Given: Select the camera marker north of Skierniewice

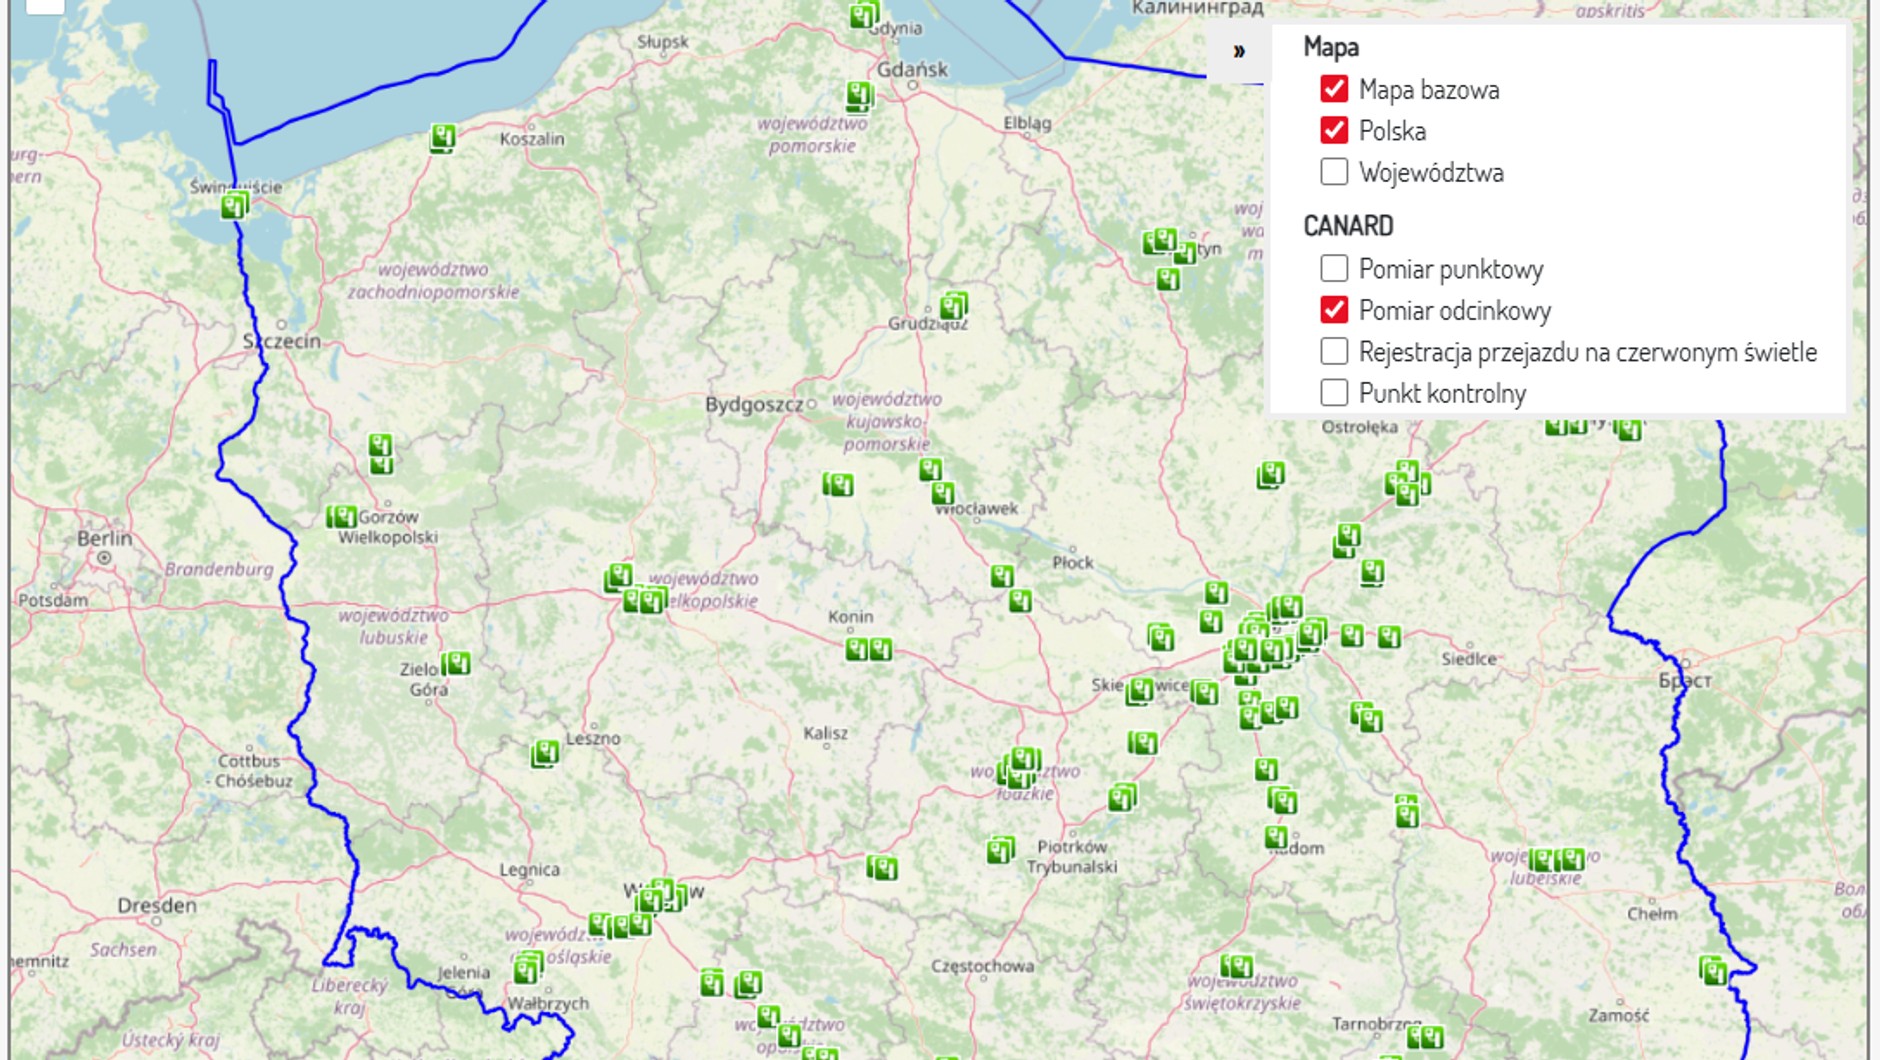Looking at the screenshot, I should click(1160, 637).
